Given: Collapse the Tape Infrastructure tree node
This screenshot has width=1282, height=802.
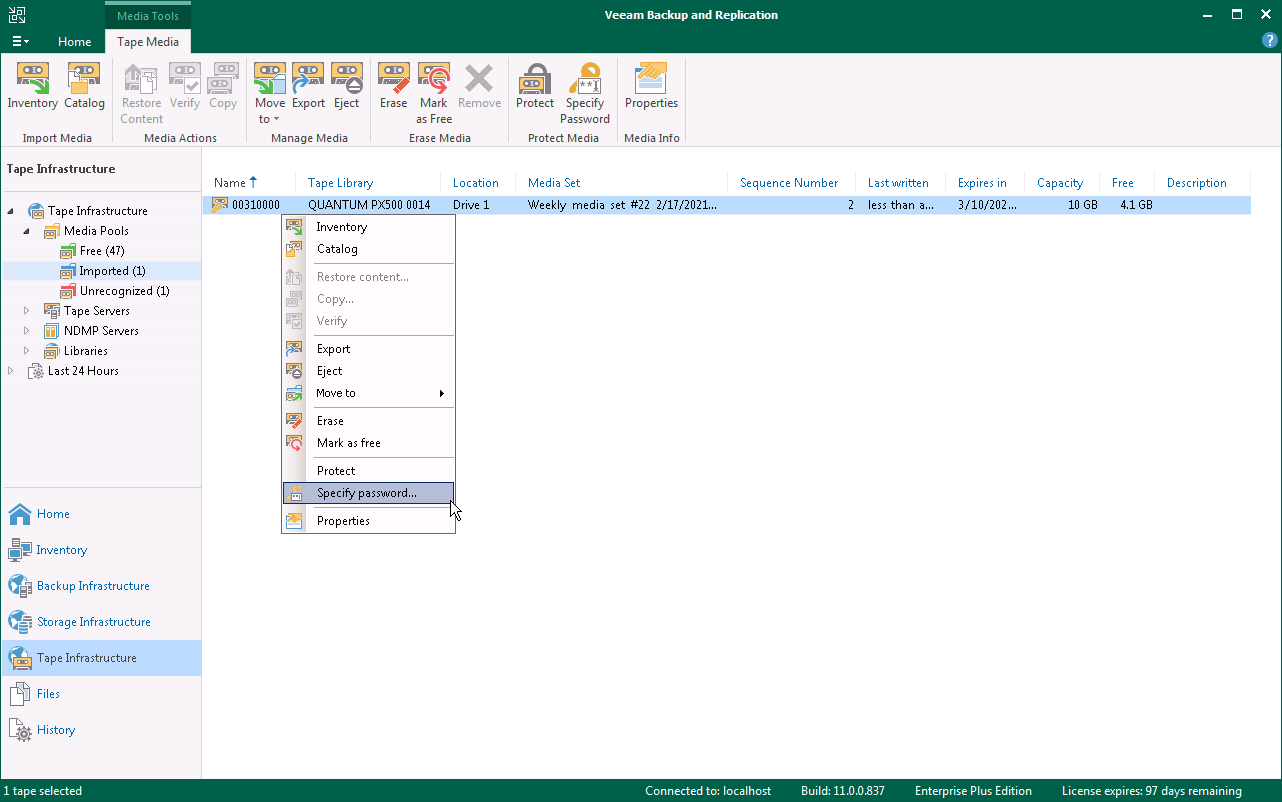Looking at the screenshot, I should pyautogui.click(x=11, y=211).
